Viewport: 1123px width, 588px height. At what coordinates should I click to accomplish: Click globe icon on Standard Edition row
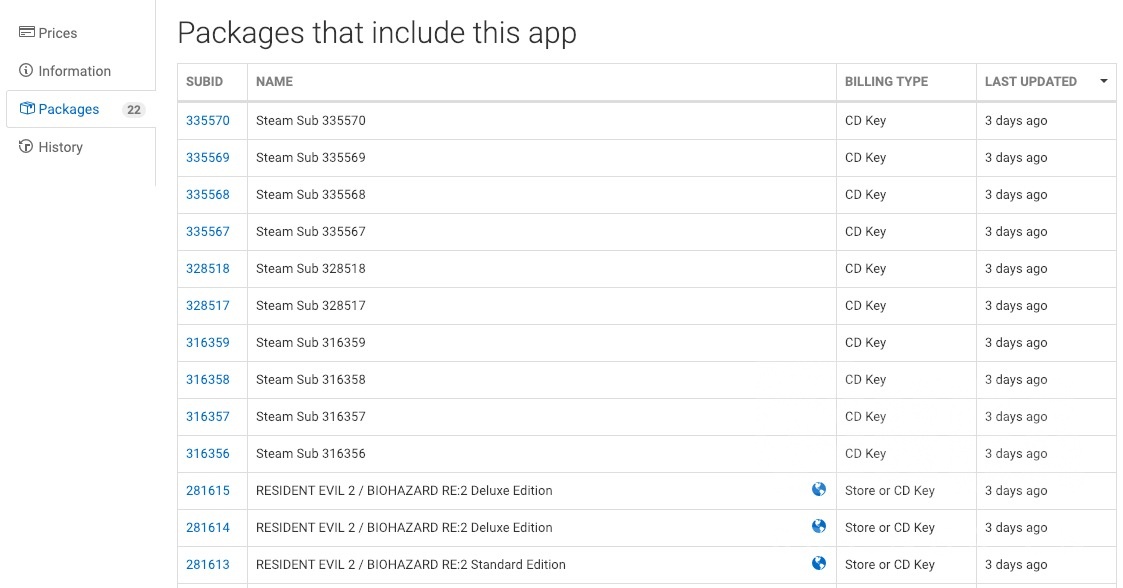[819, 564]
